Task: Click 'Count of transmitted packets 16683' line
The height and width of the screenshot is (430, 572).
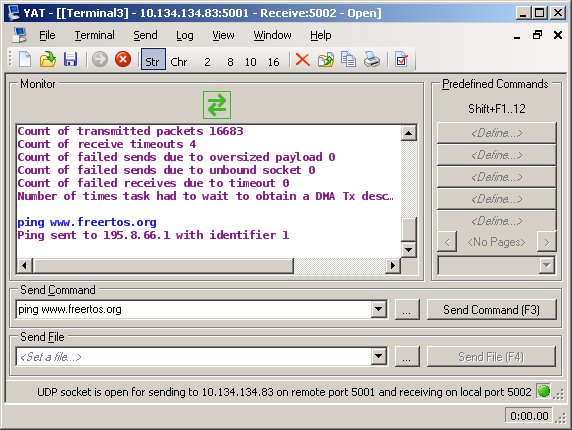Action: (x=130, y=131)
